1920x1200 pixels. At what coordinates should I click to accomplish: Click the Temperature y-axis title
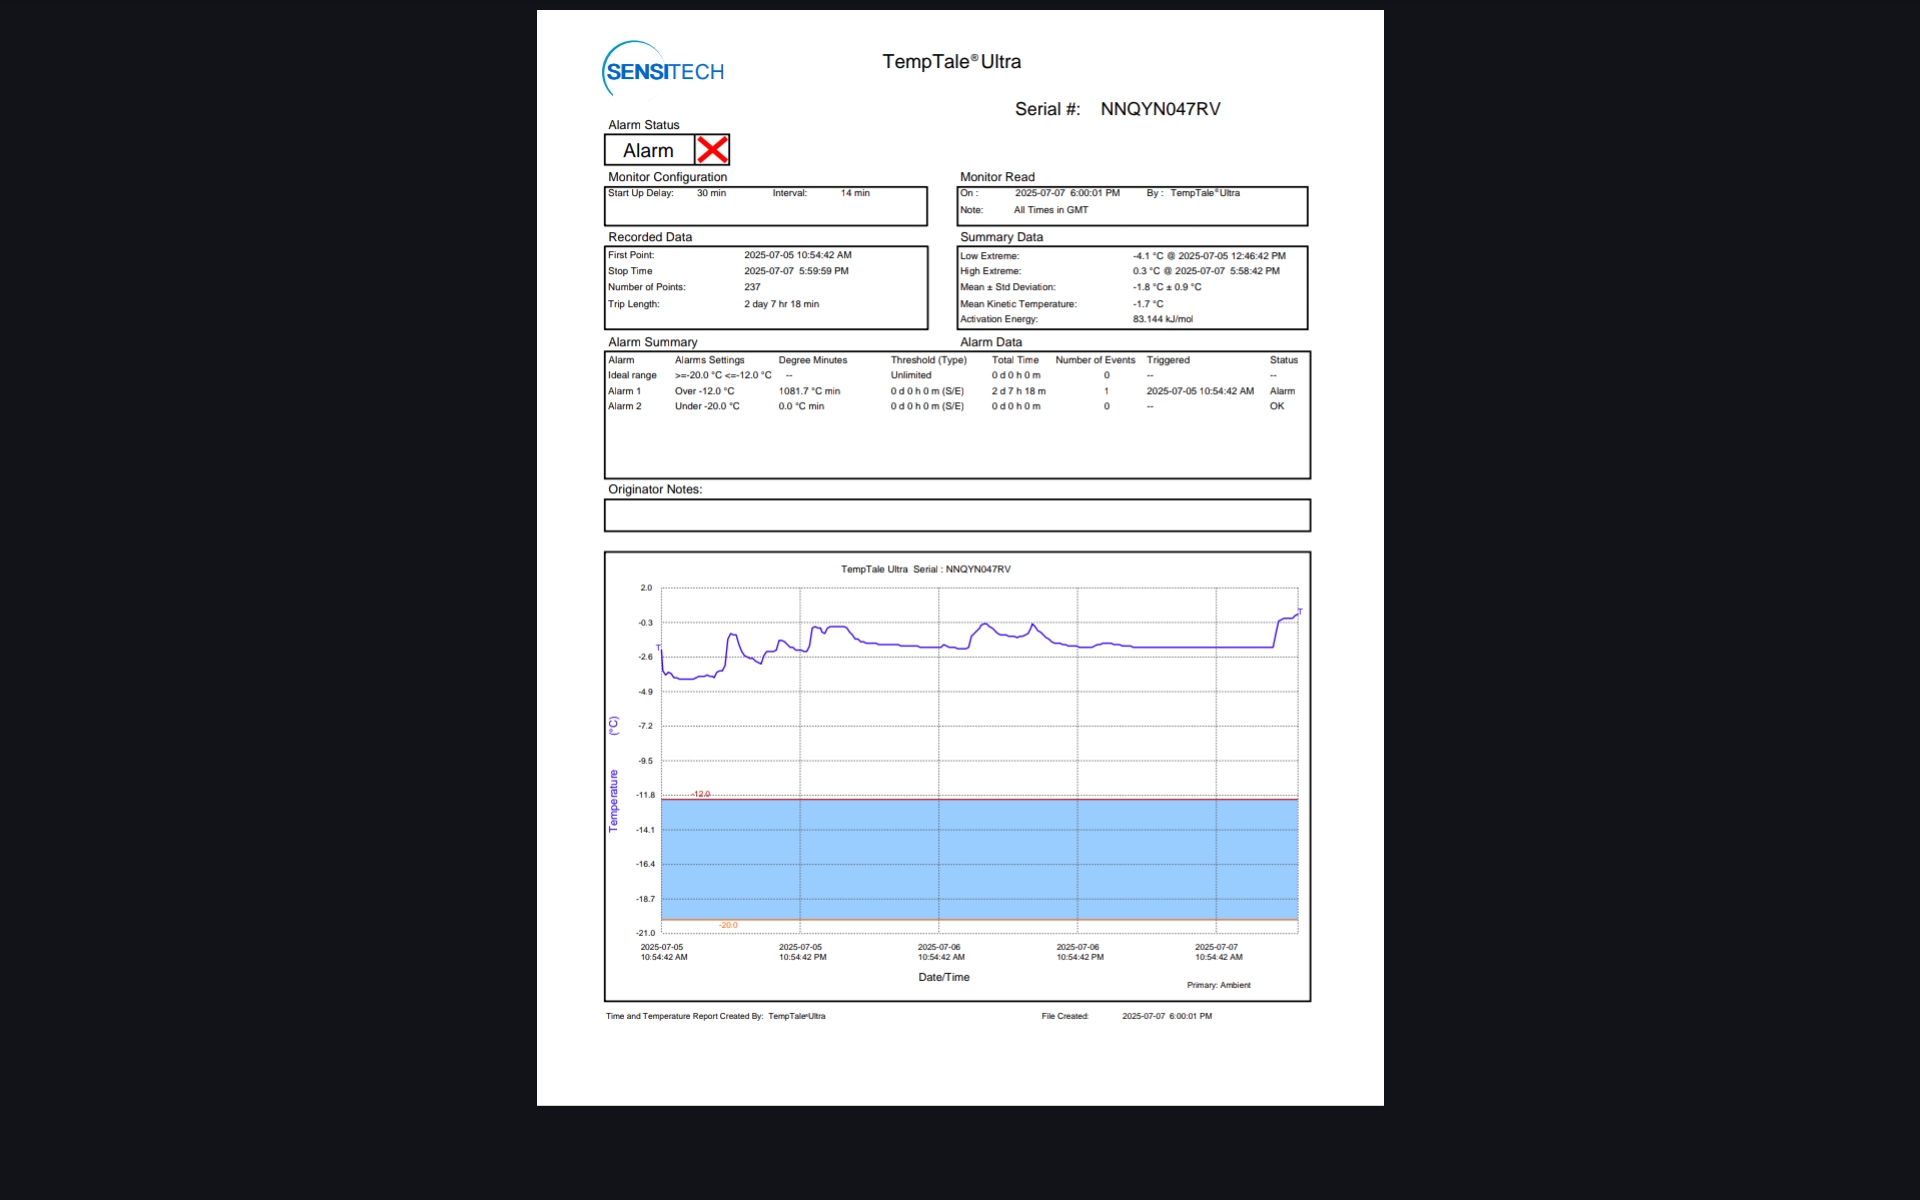614,799
